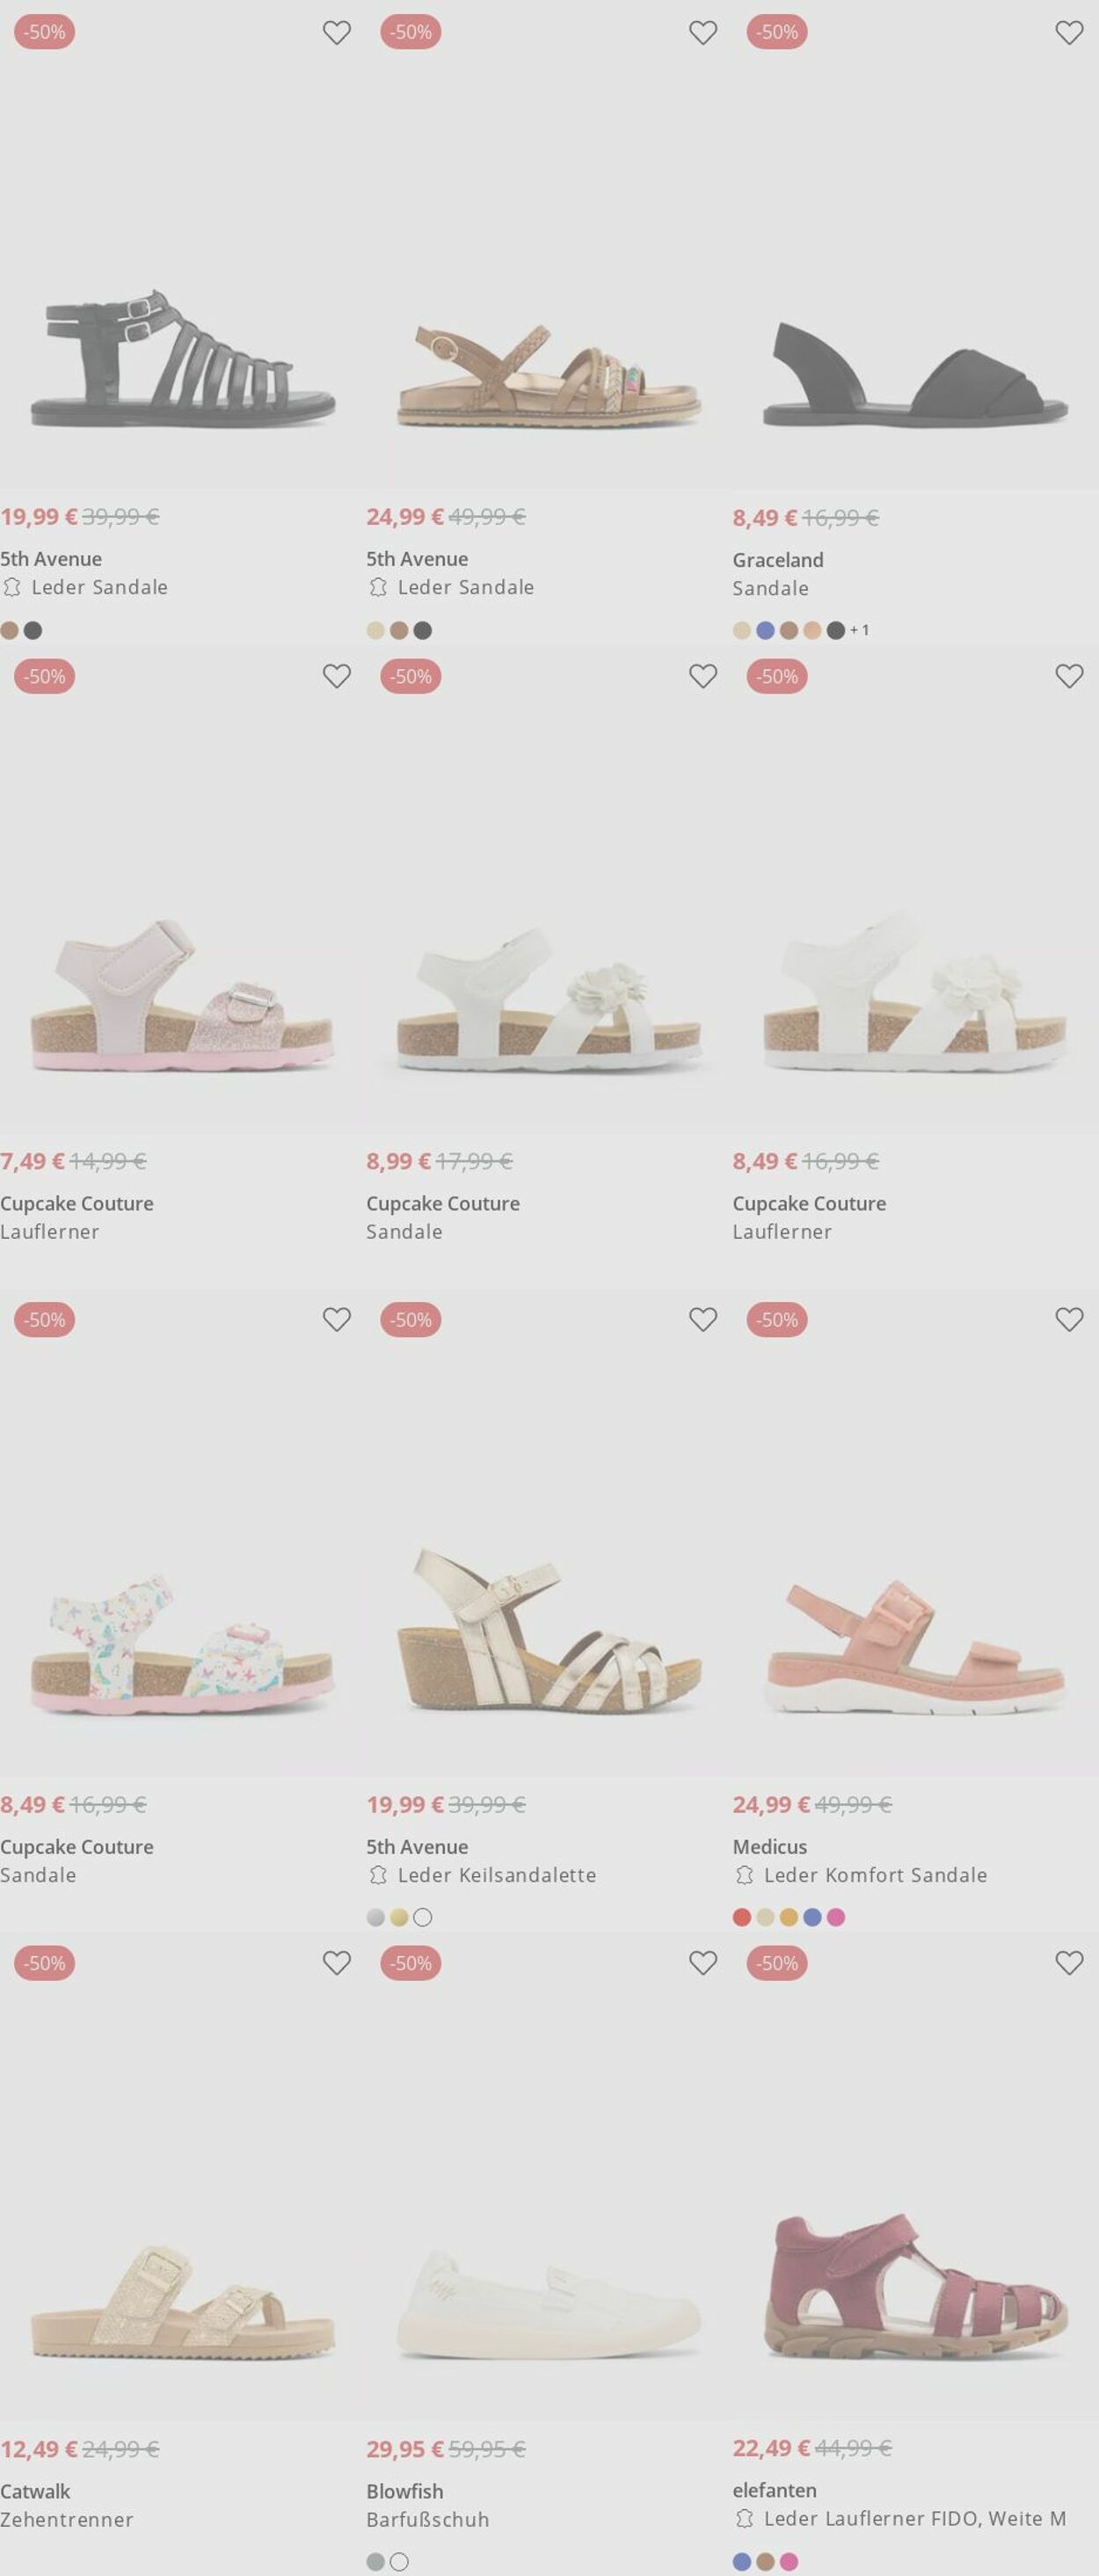This screenshot has width=1099, height=2576.
Task: Click heart on Medicus Leder Komfort Sandale
Action: click(1069, 1320)
